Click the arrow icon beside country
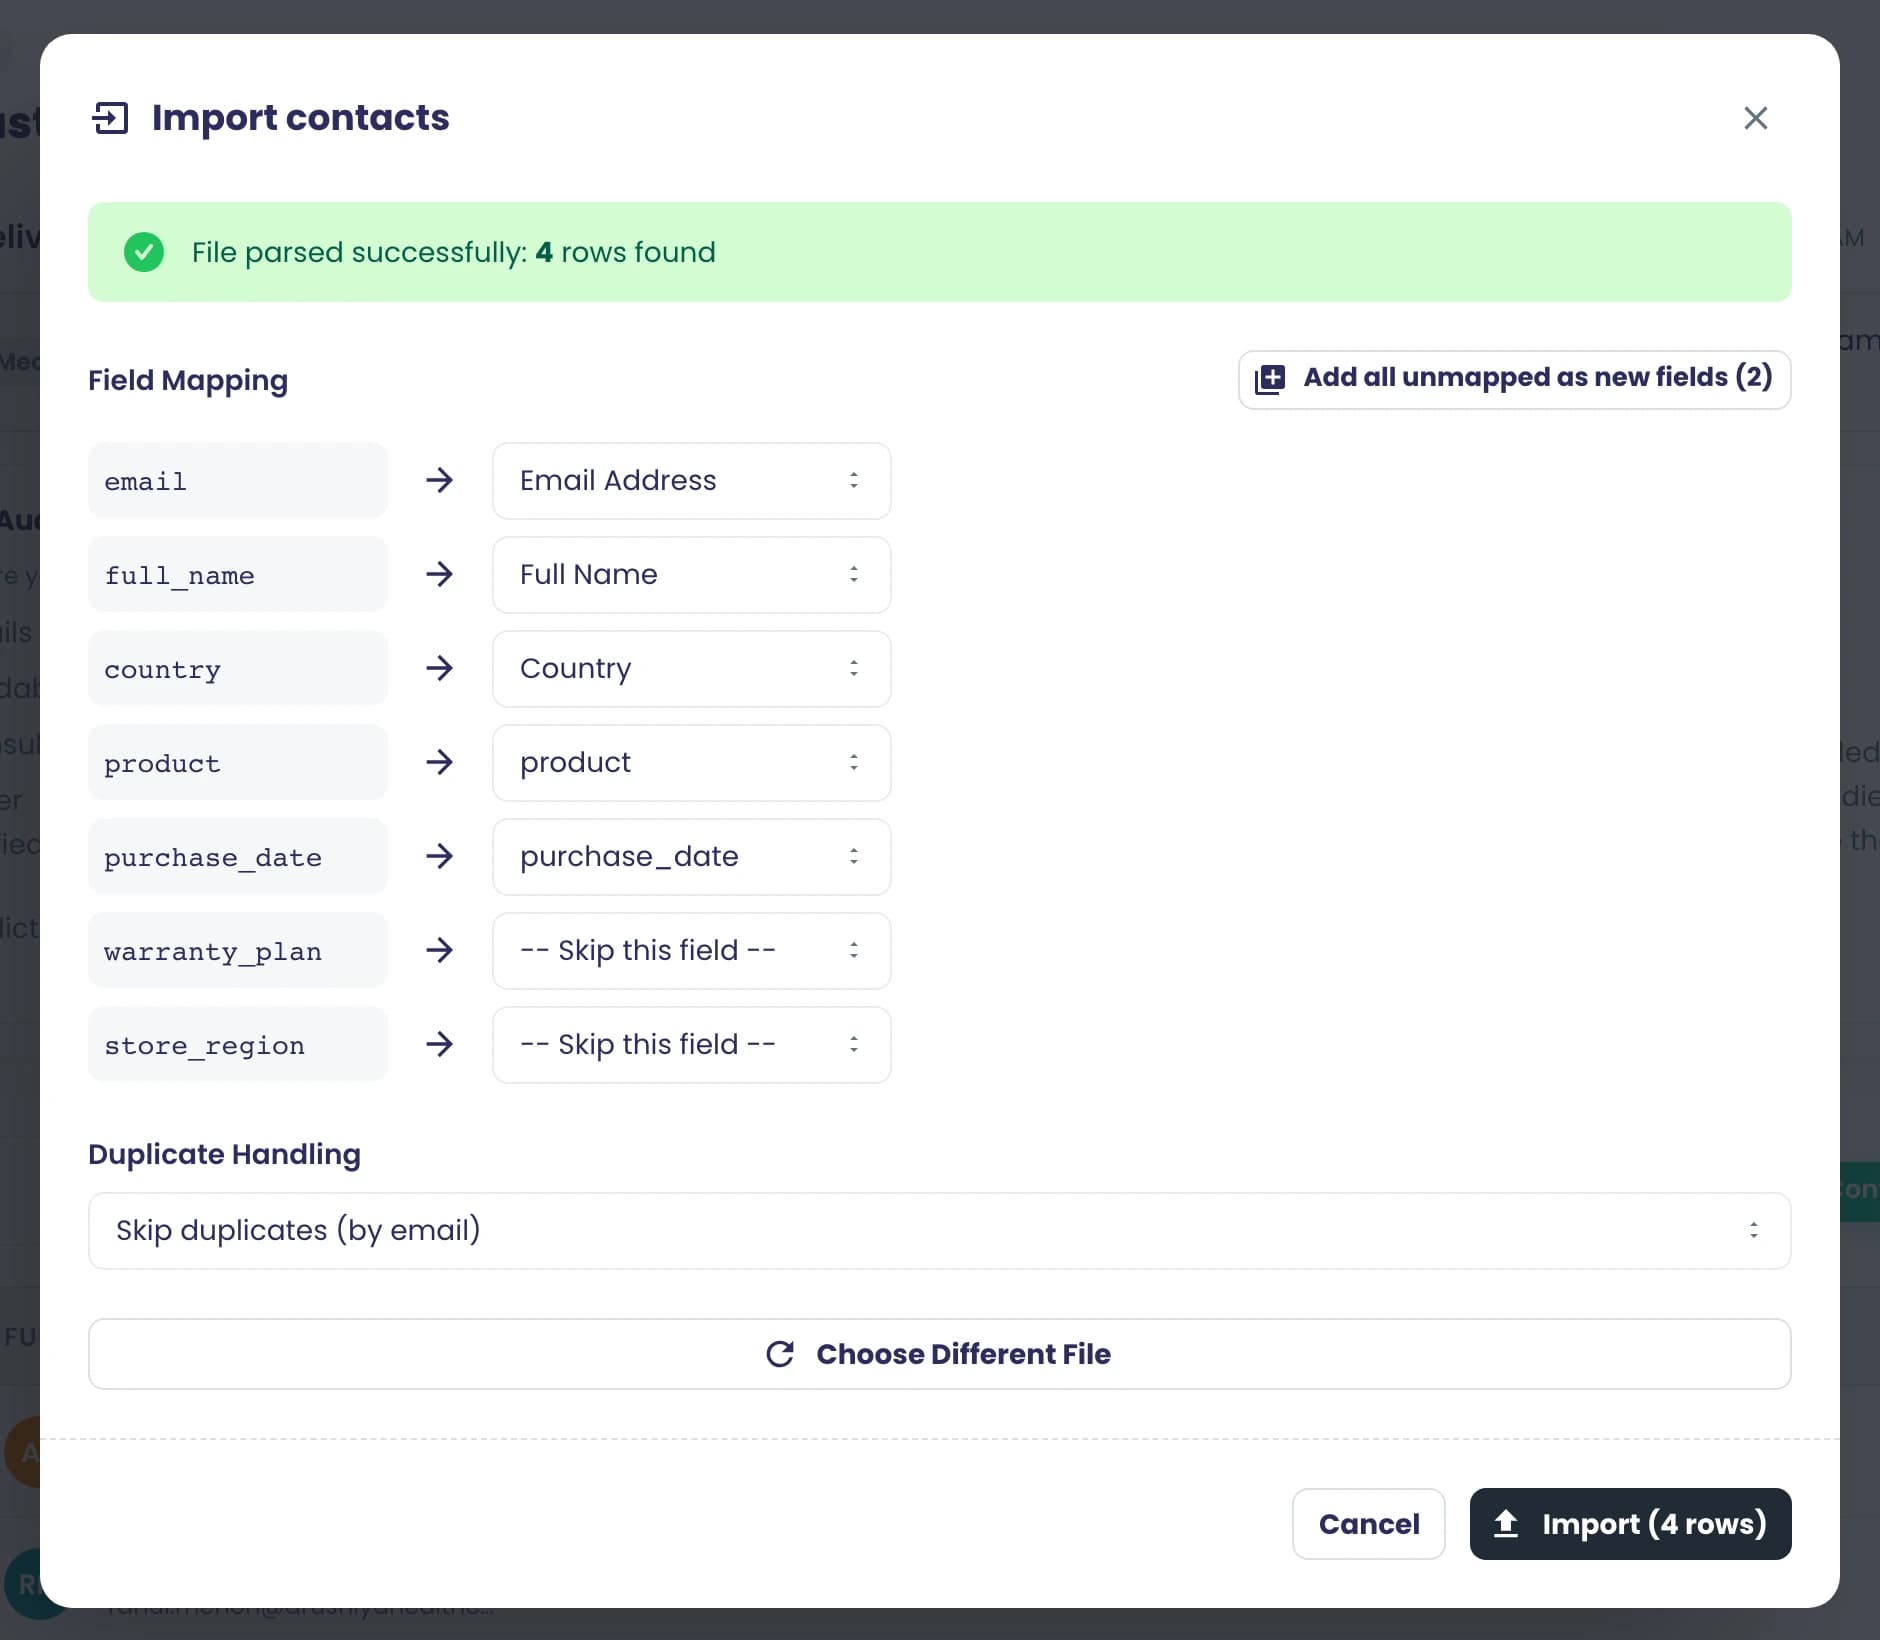Image resolution: width=1880 pixels, height=1640 pixels. (440, 669)
